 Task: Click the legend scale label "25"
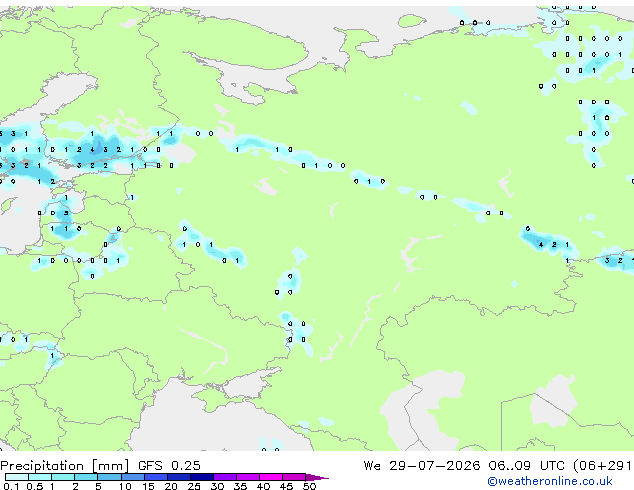coord(194,486)
